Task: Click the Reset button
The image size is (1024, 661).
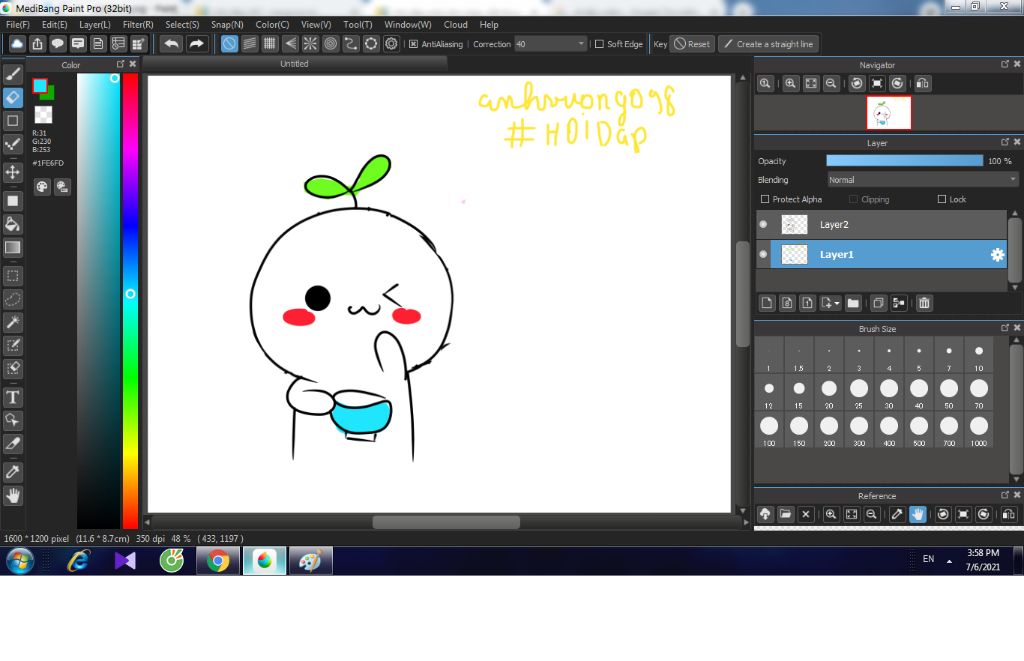Action: click(692, 44)
